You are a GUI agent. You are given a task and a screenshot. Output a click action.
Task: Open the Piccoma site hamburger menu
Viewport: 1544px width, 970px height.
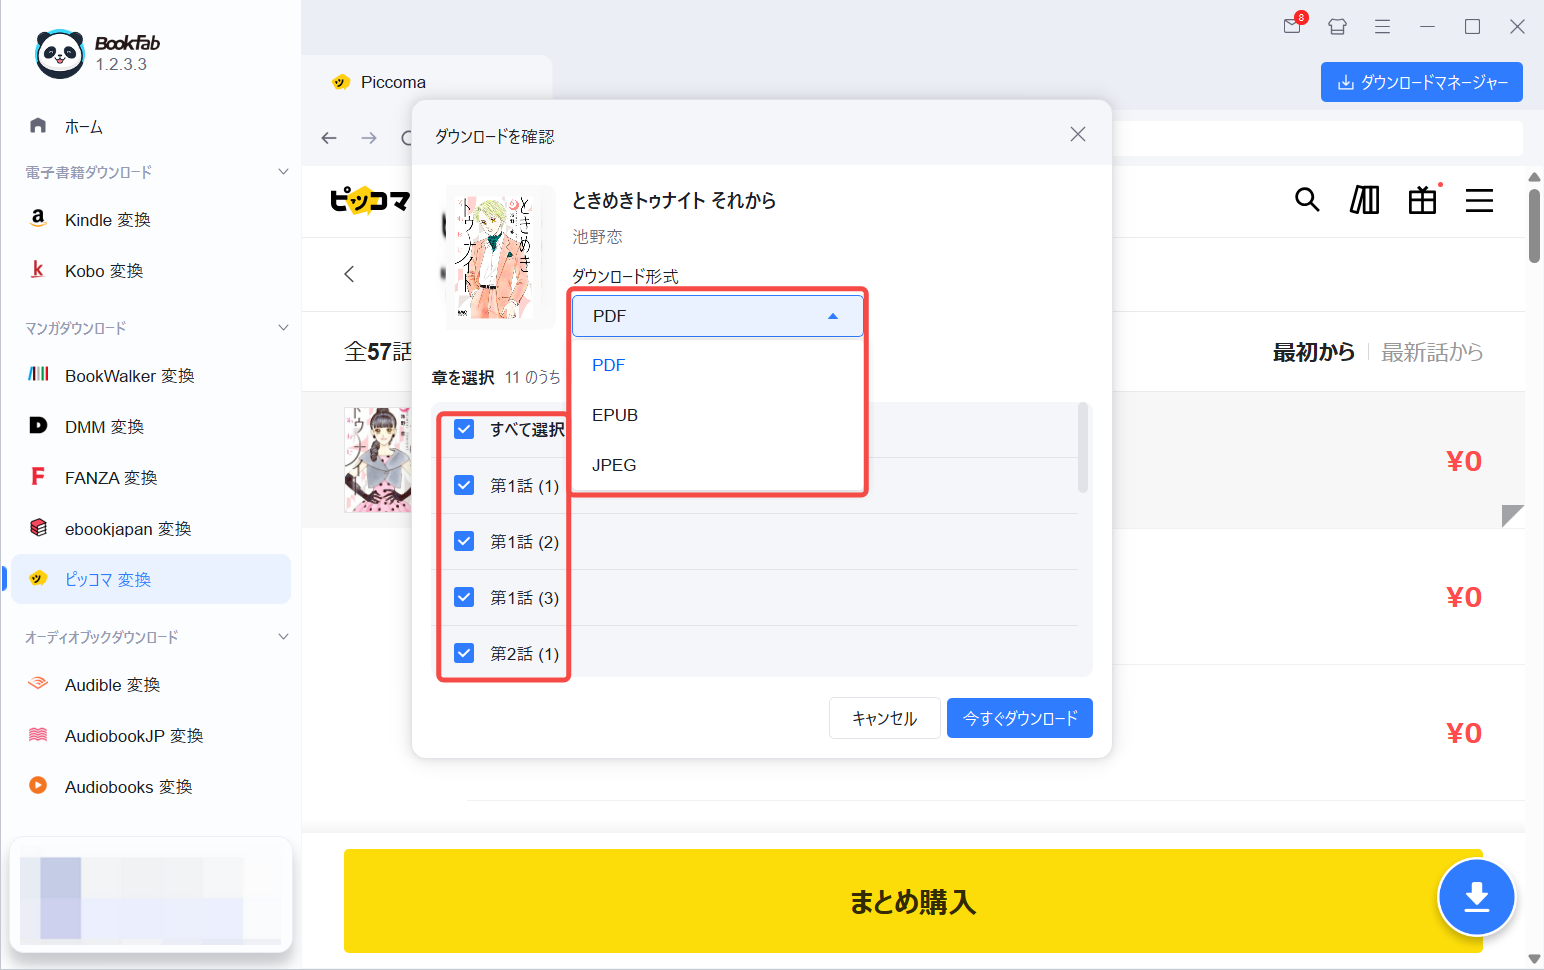pos(1479,200)
